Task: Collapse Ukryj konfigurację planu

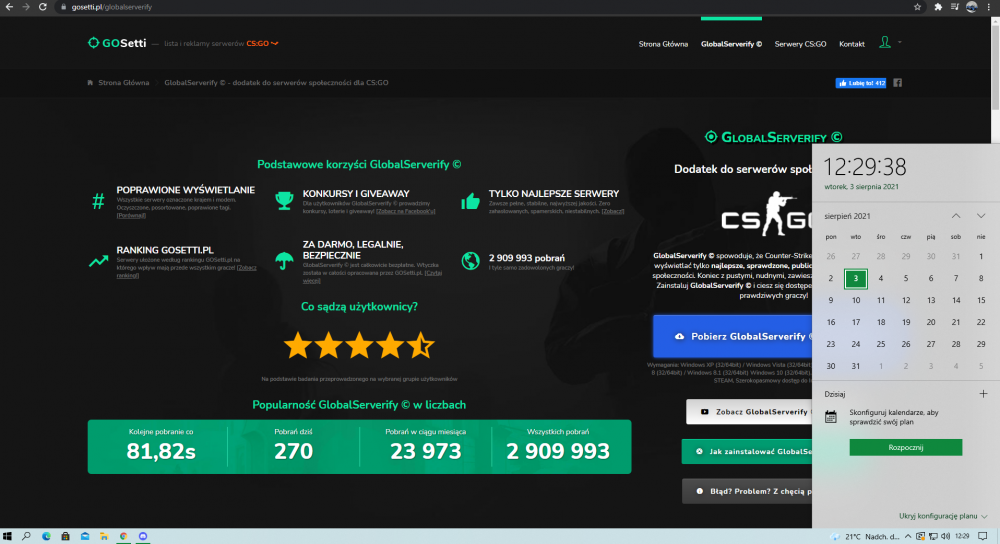Action: (x=943, y=516)
